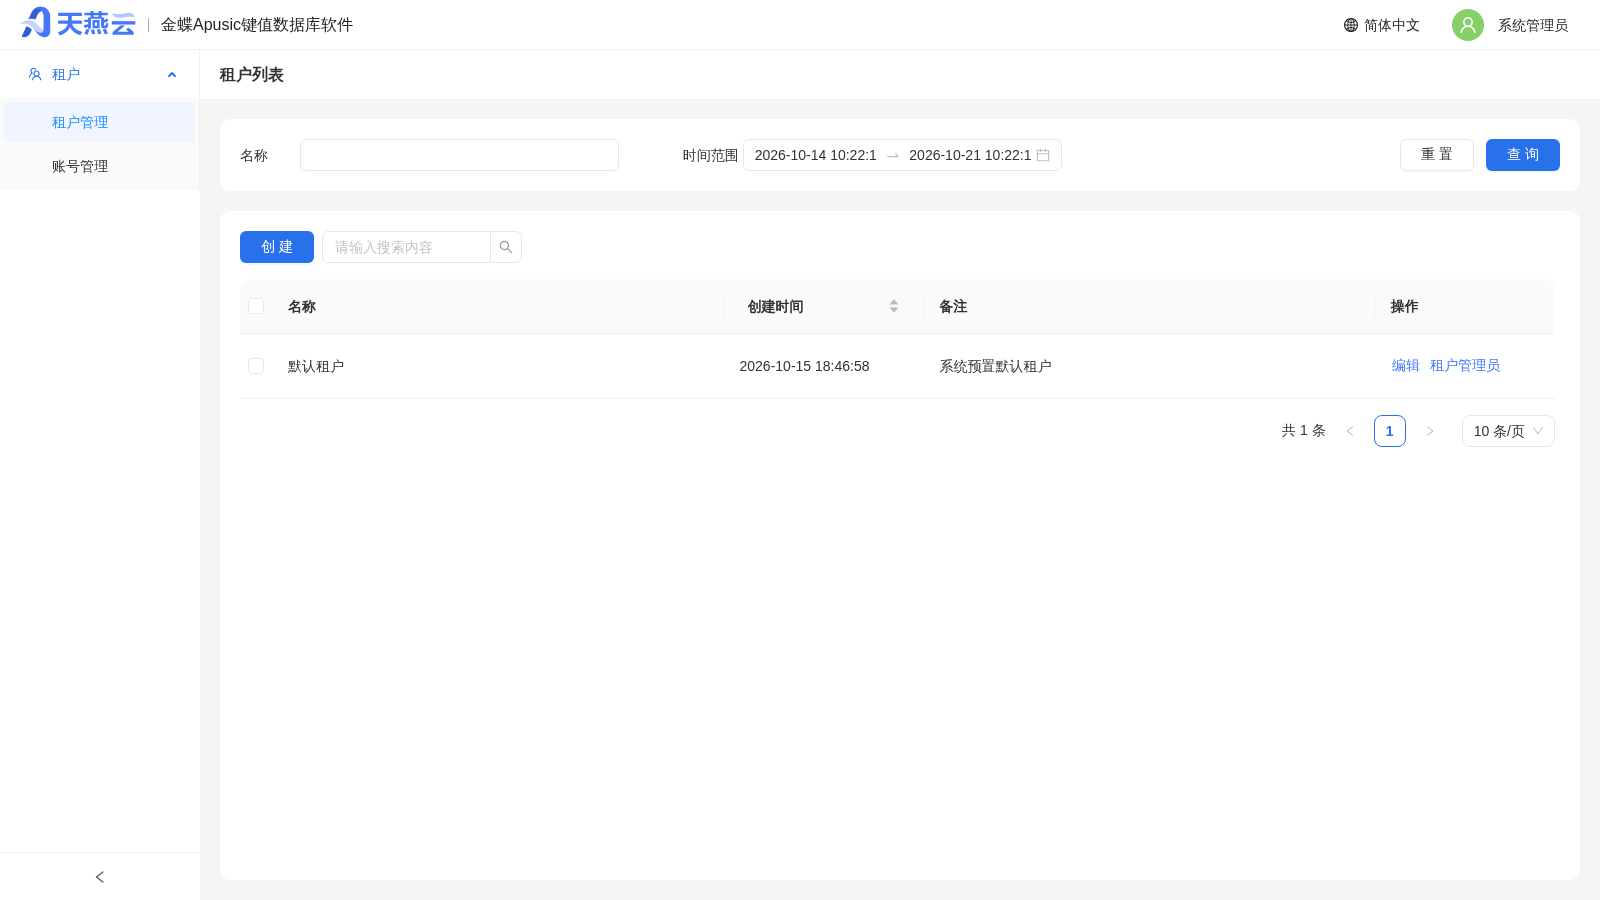Click the 重置 button

tap(1437, 155)
